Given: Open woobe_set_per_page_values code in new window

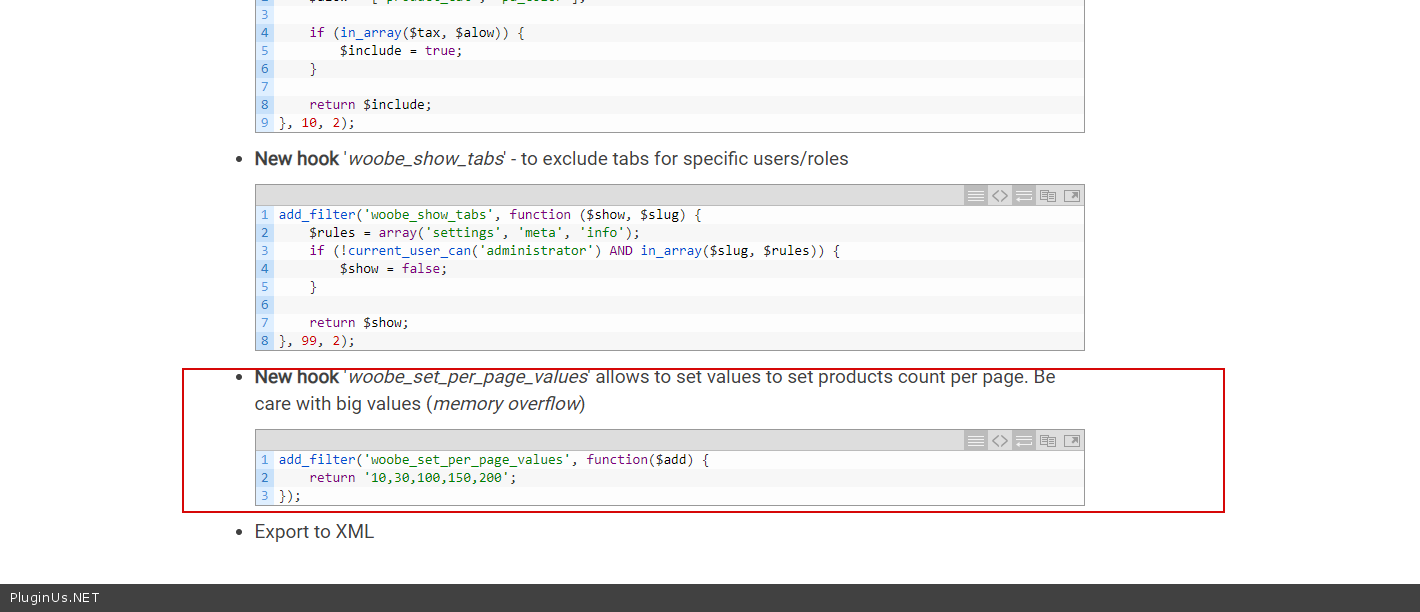Looking at the screenshot, I should click(x=1071, y=441).
